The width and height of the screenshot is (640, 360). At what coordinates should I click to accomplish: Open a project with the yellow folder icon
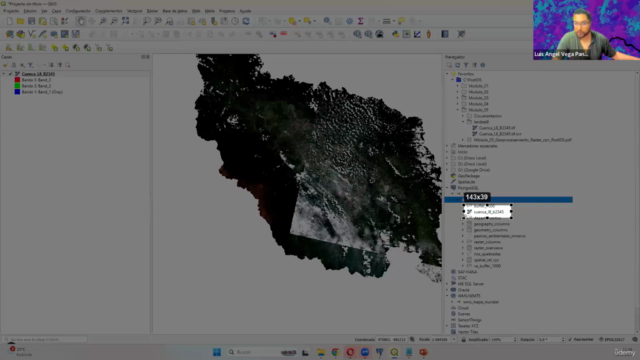coord(20,21)
